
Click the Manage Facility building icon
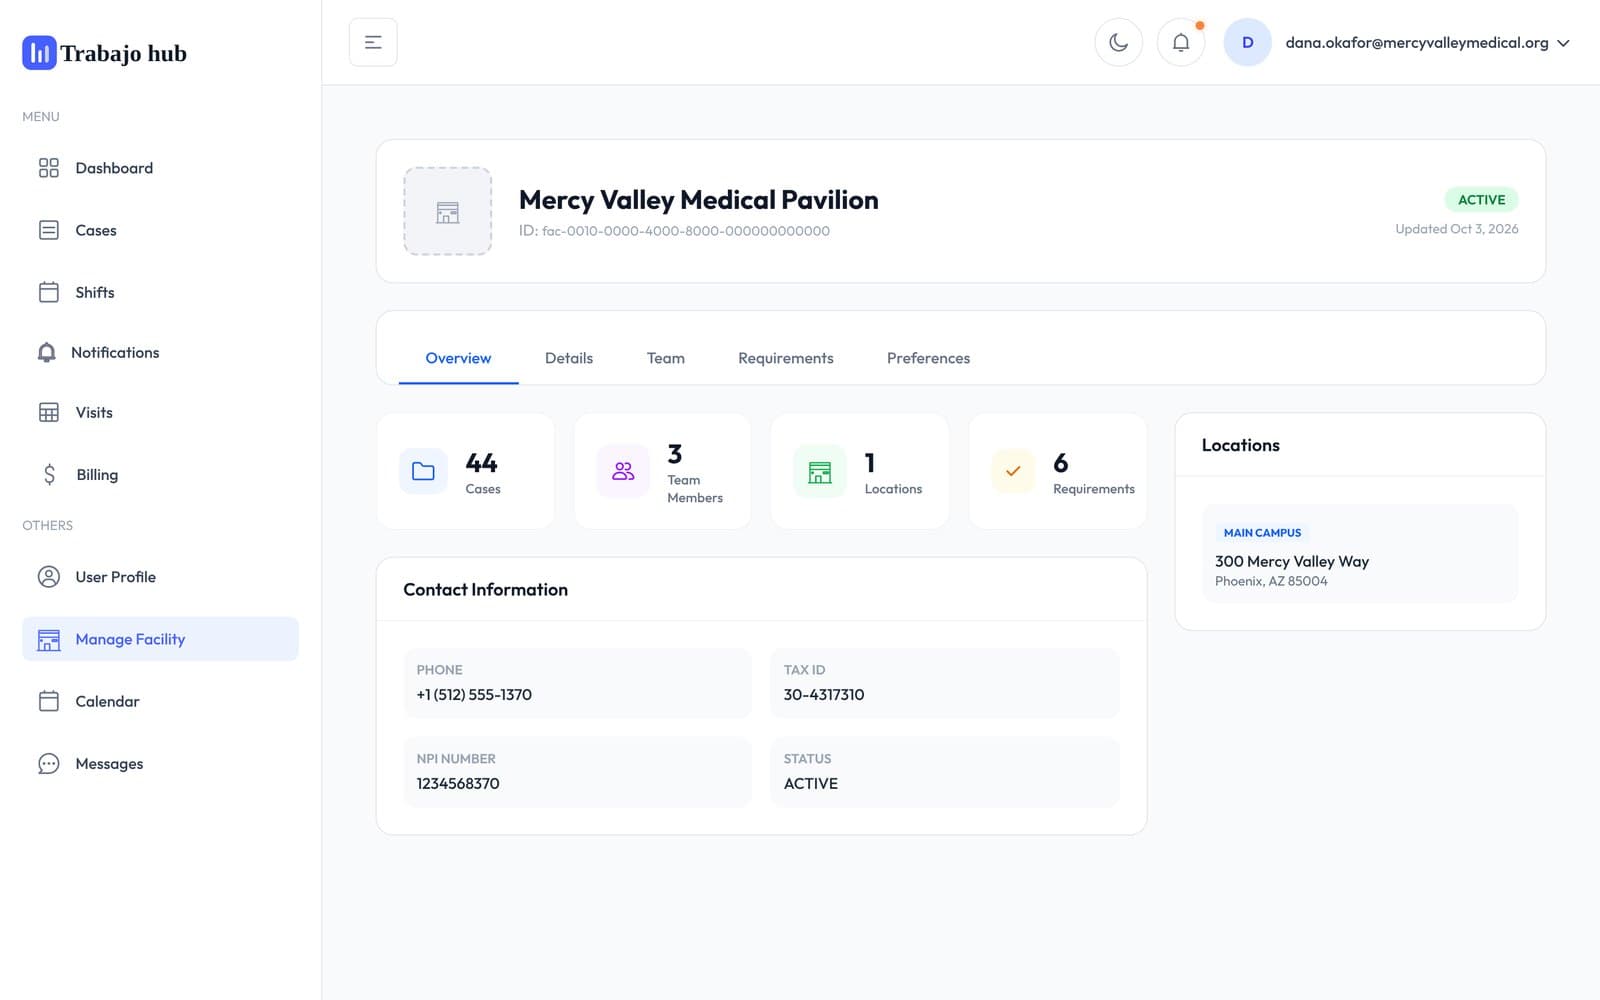pyautogui.click(x=48, y=640)
